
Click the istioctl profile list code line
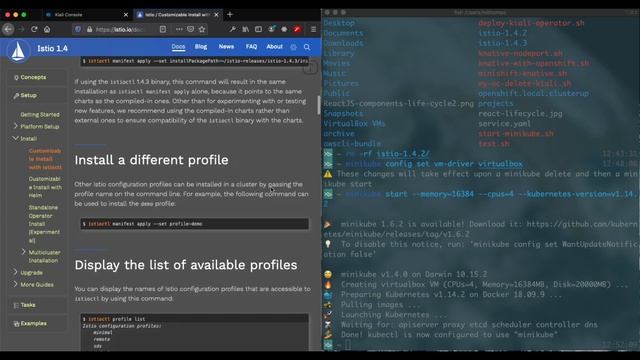114,319
